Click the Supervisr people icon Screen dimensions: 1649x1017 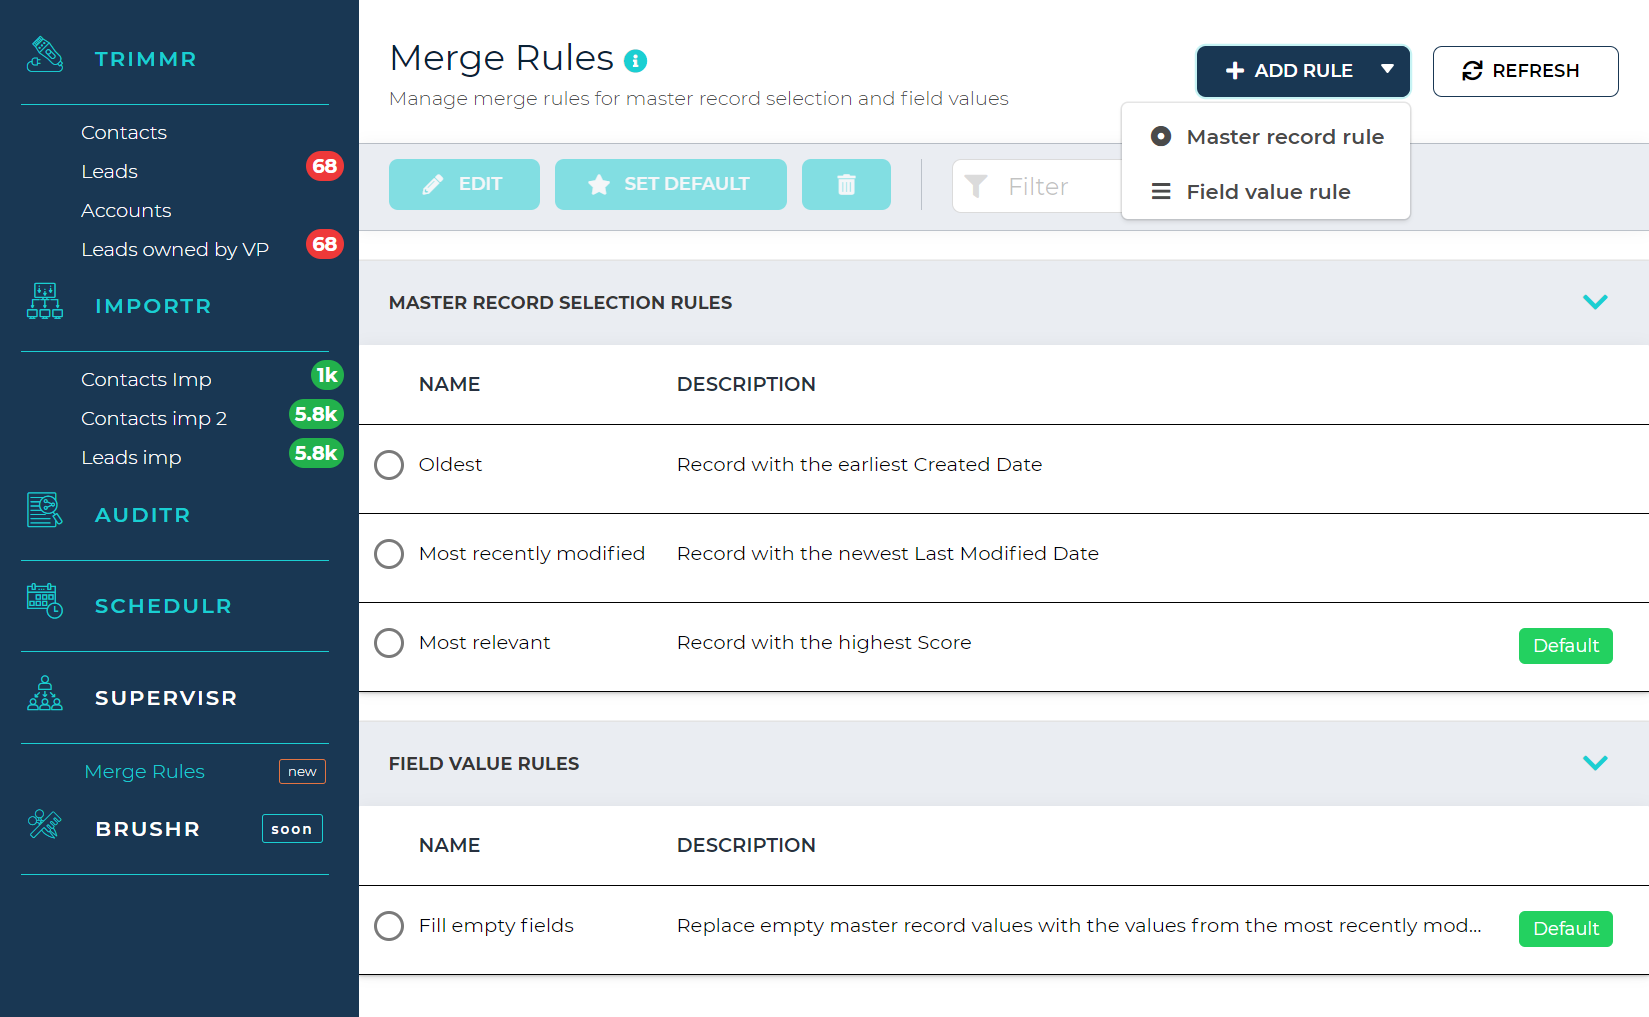coord(45,694)
